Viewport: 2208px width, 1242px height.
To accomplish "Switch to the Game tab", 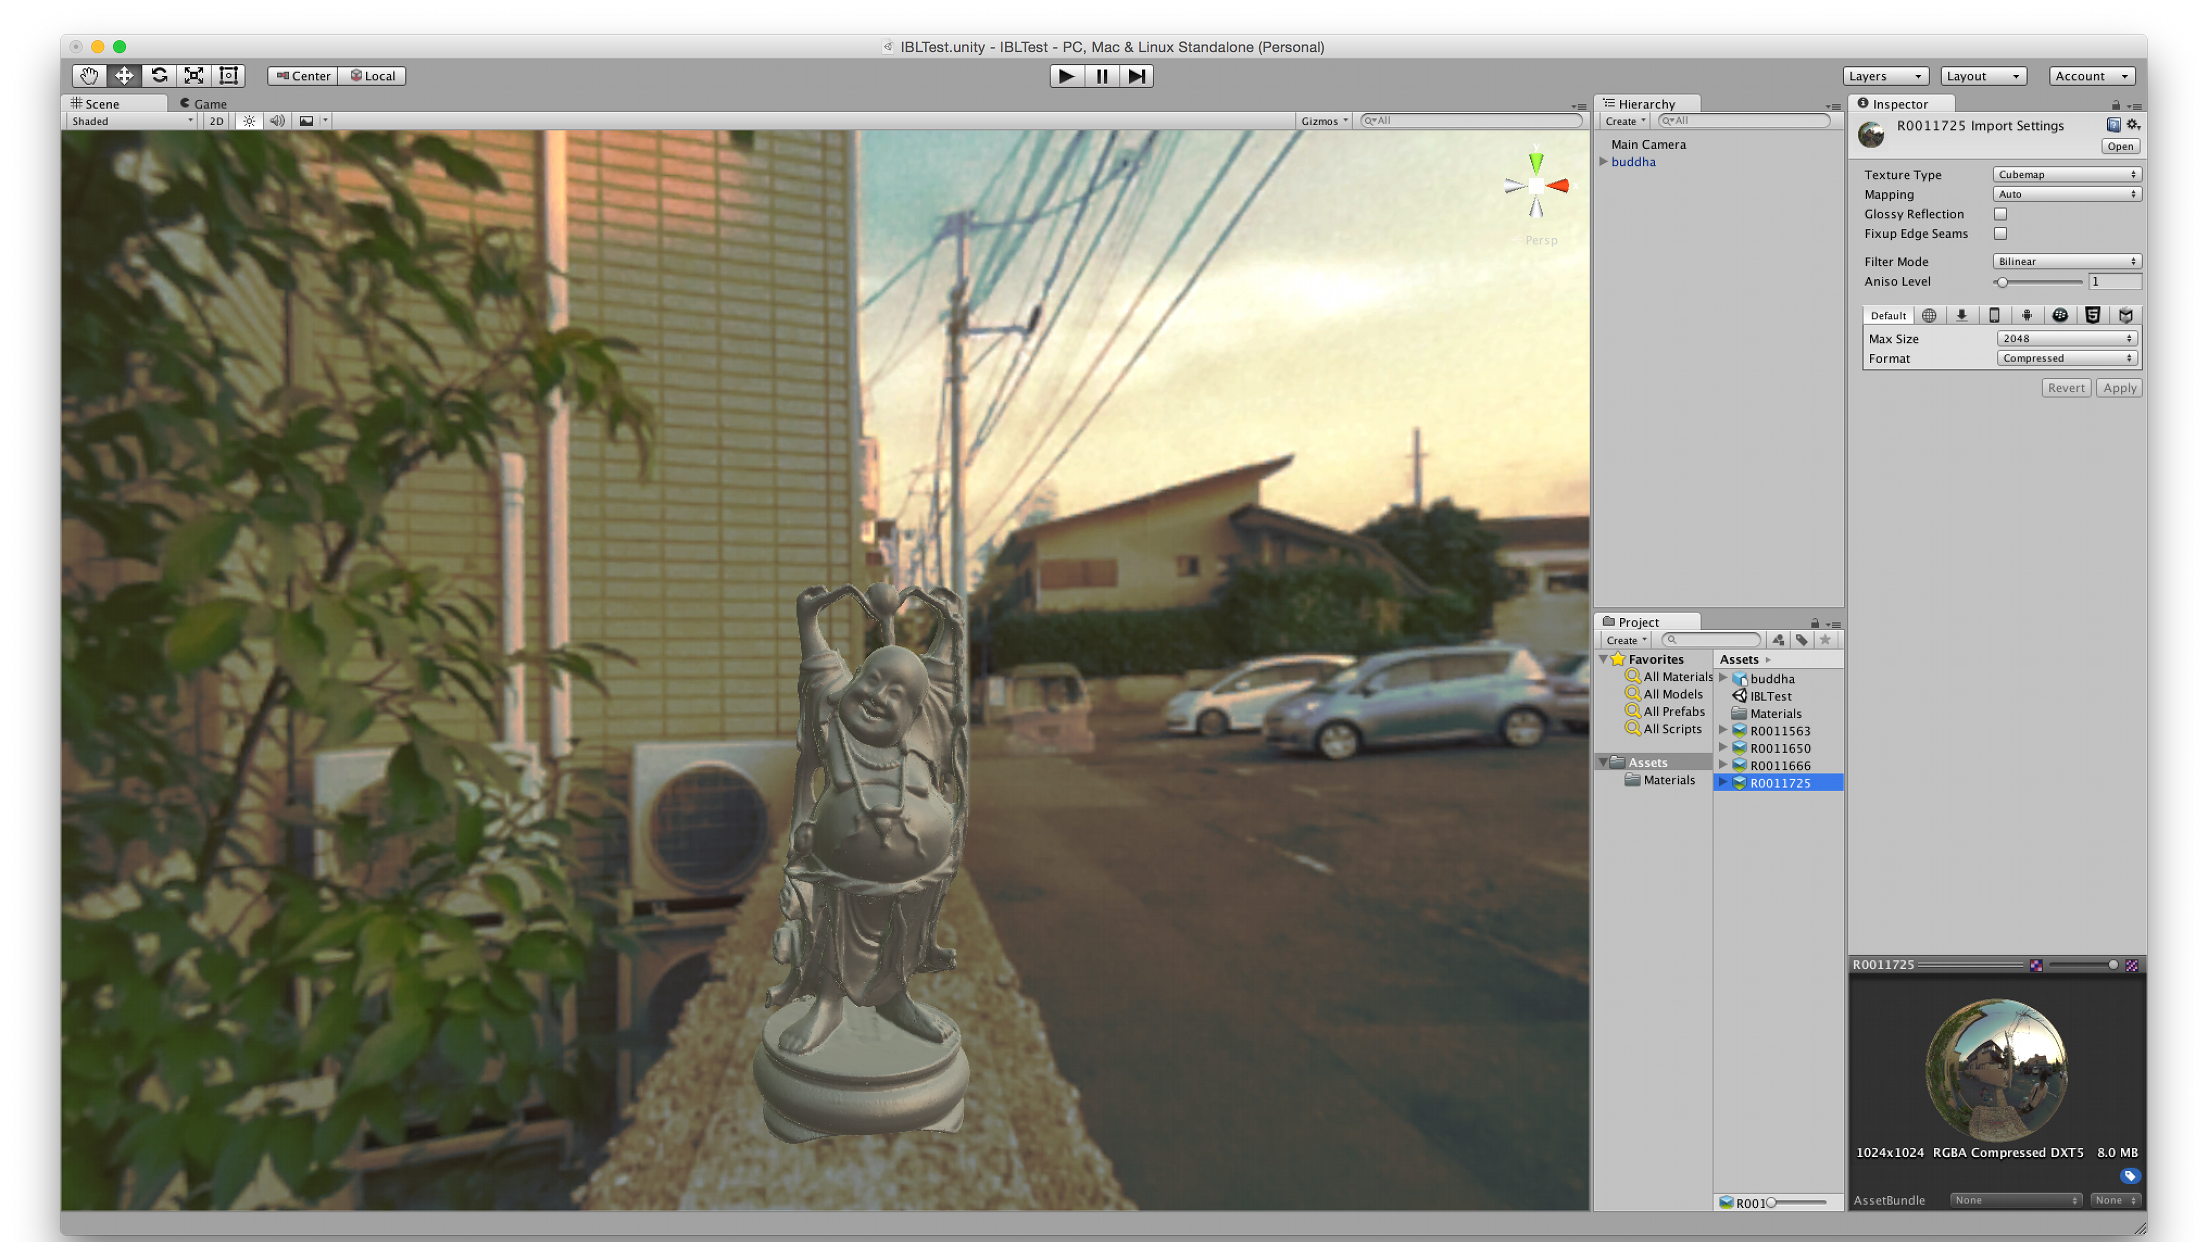I will tap(203, 104).
